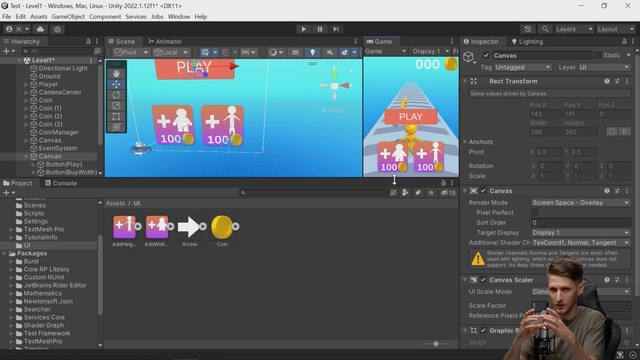Click the Assets breadcrumb in Project
640x360 pixels.
(x=115, y=203)
